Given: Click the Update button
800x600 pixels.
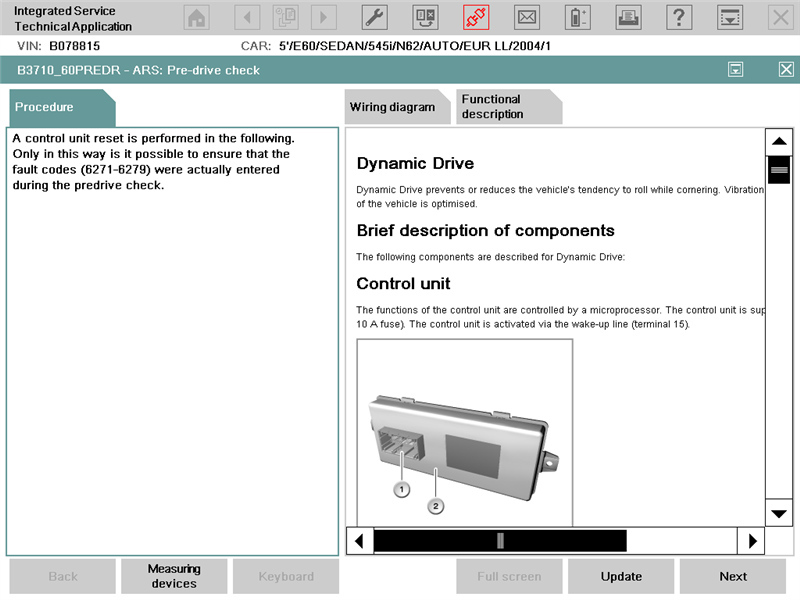Looking at the screenshot, I should tap(621, 577).
